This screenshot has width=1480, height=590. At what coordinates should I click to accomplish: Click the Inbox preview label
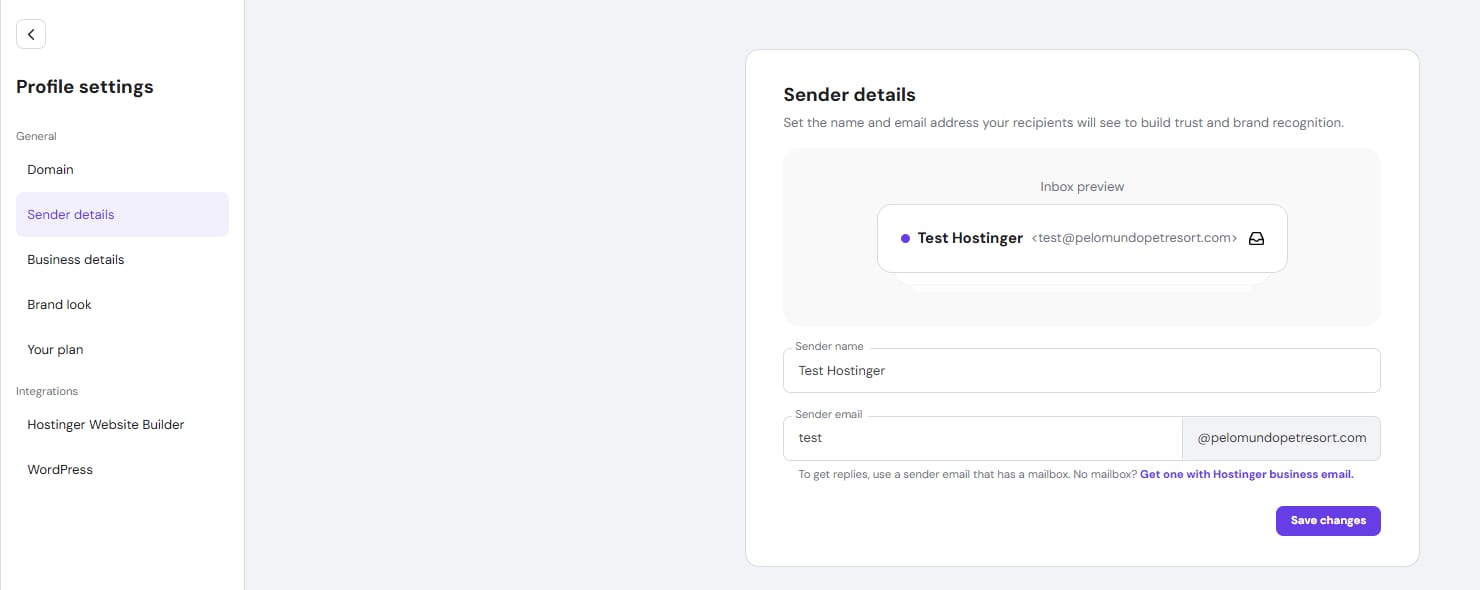[1082, 187]
